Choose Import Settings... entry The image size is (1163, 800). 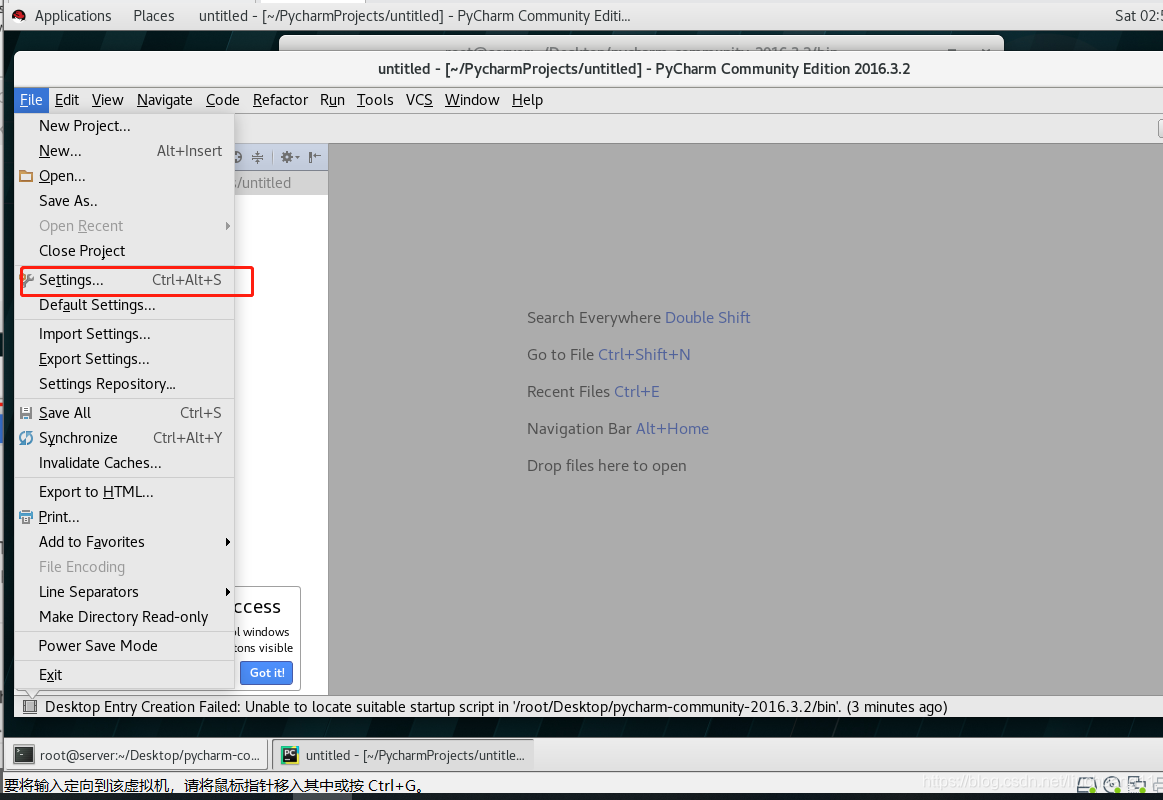[x=125, y=334]
